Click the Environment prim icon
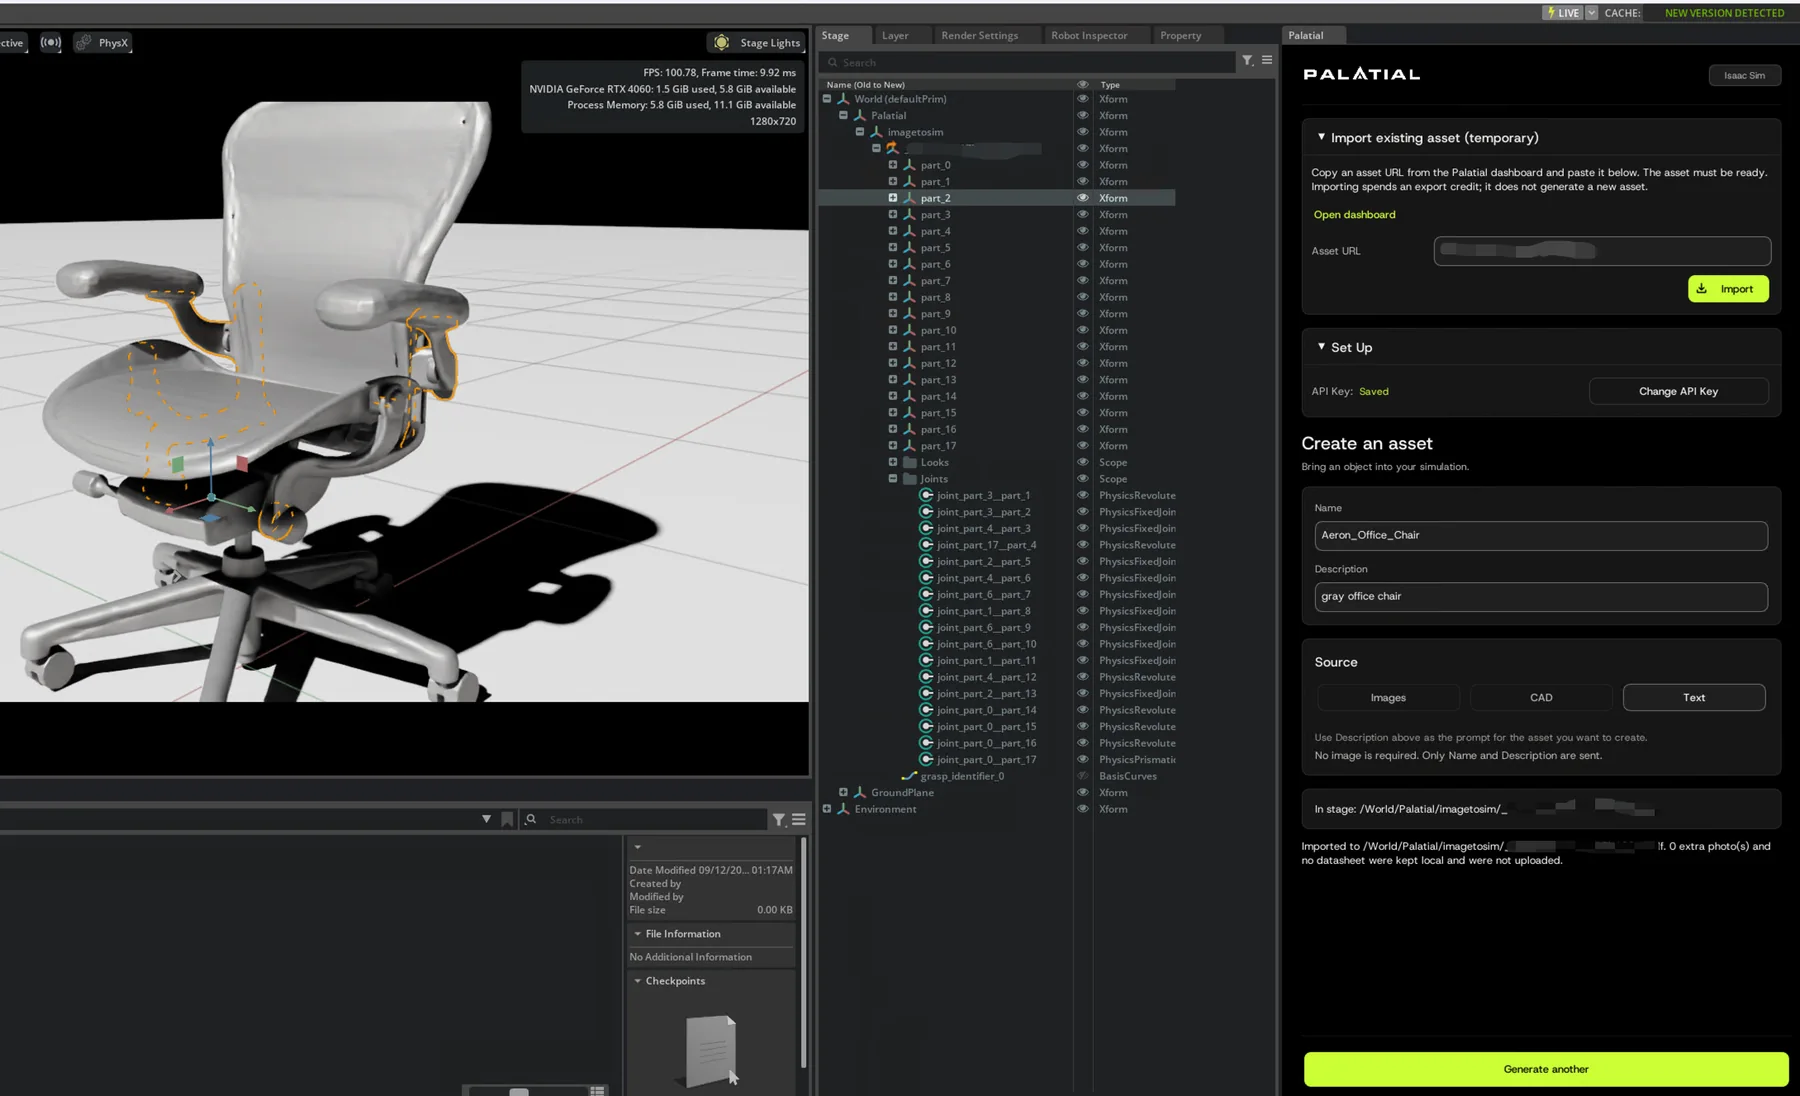The width and height of the screenshot is (1800, 1096). 843,809
